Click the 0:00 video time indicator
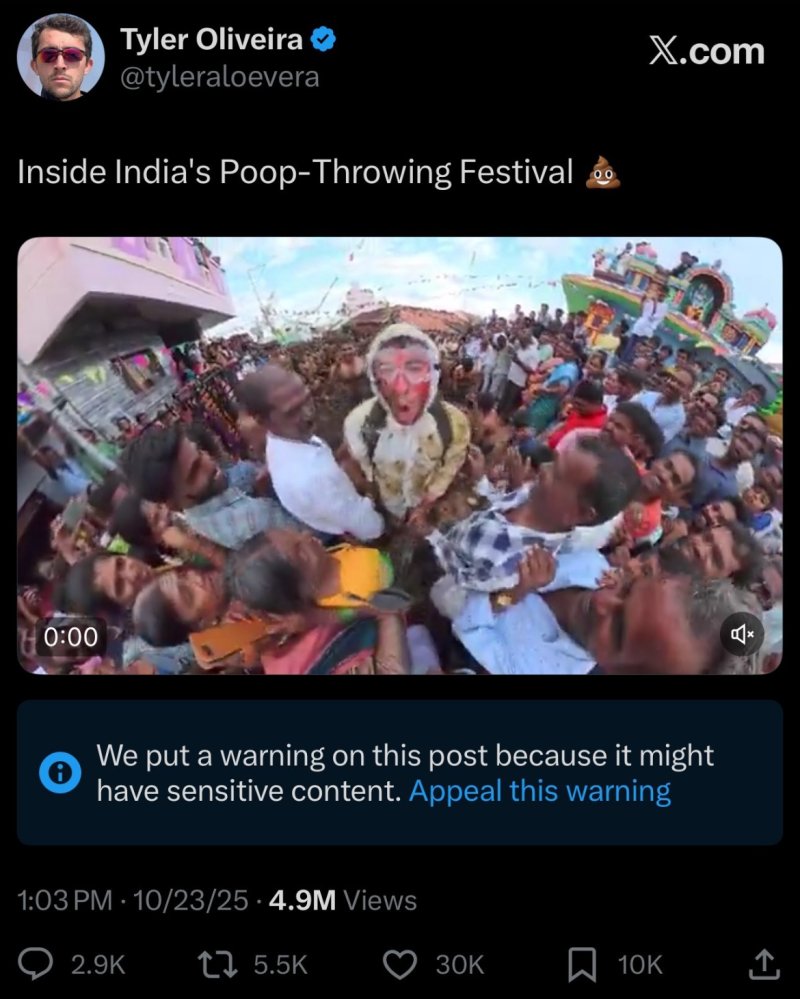800x999 pixels. click(x=71, y=636)
